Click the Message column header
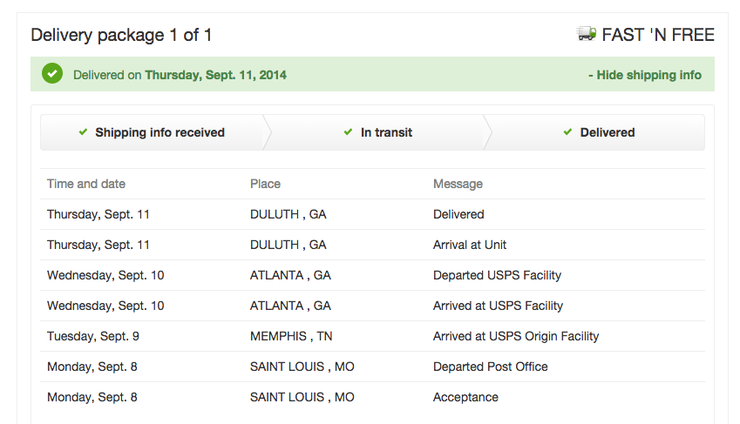Screen dimensions: 740x424 coord(458,184)
